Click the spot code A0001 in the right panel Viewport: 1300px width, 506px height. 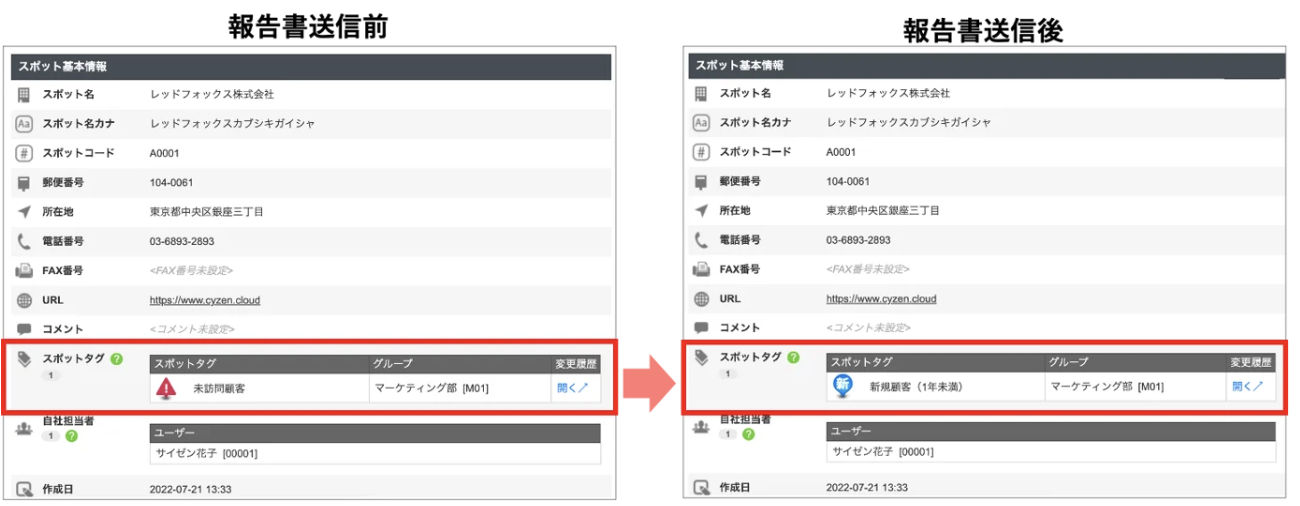(x=841, y=153)
